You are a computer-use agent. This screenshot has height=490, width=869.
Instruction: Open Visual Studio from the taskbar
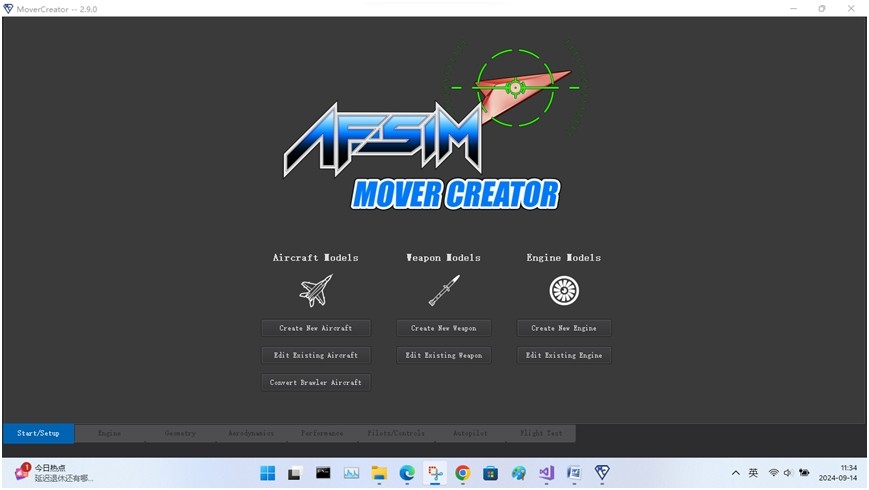pos(546,473)
